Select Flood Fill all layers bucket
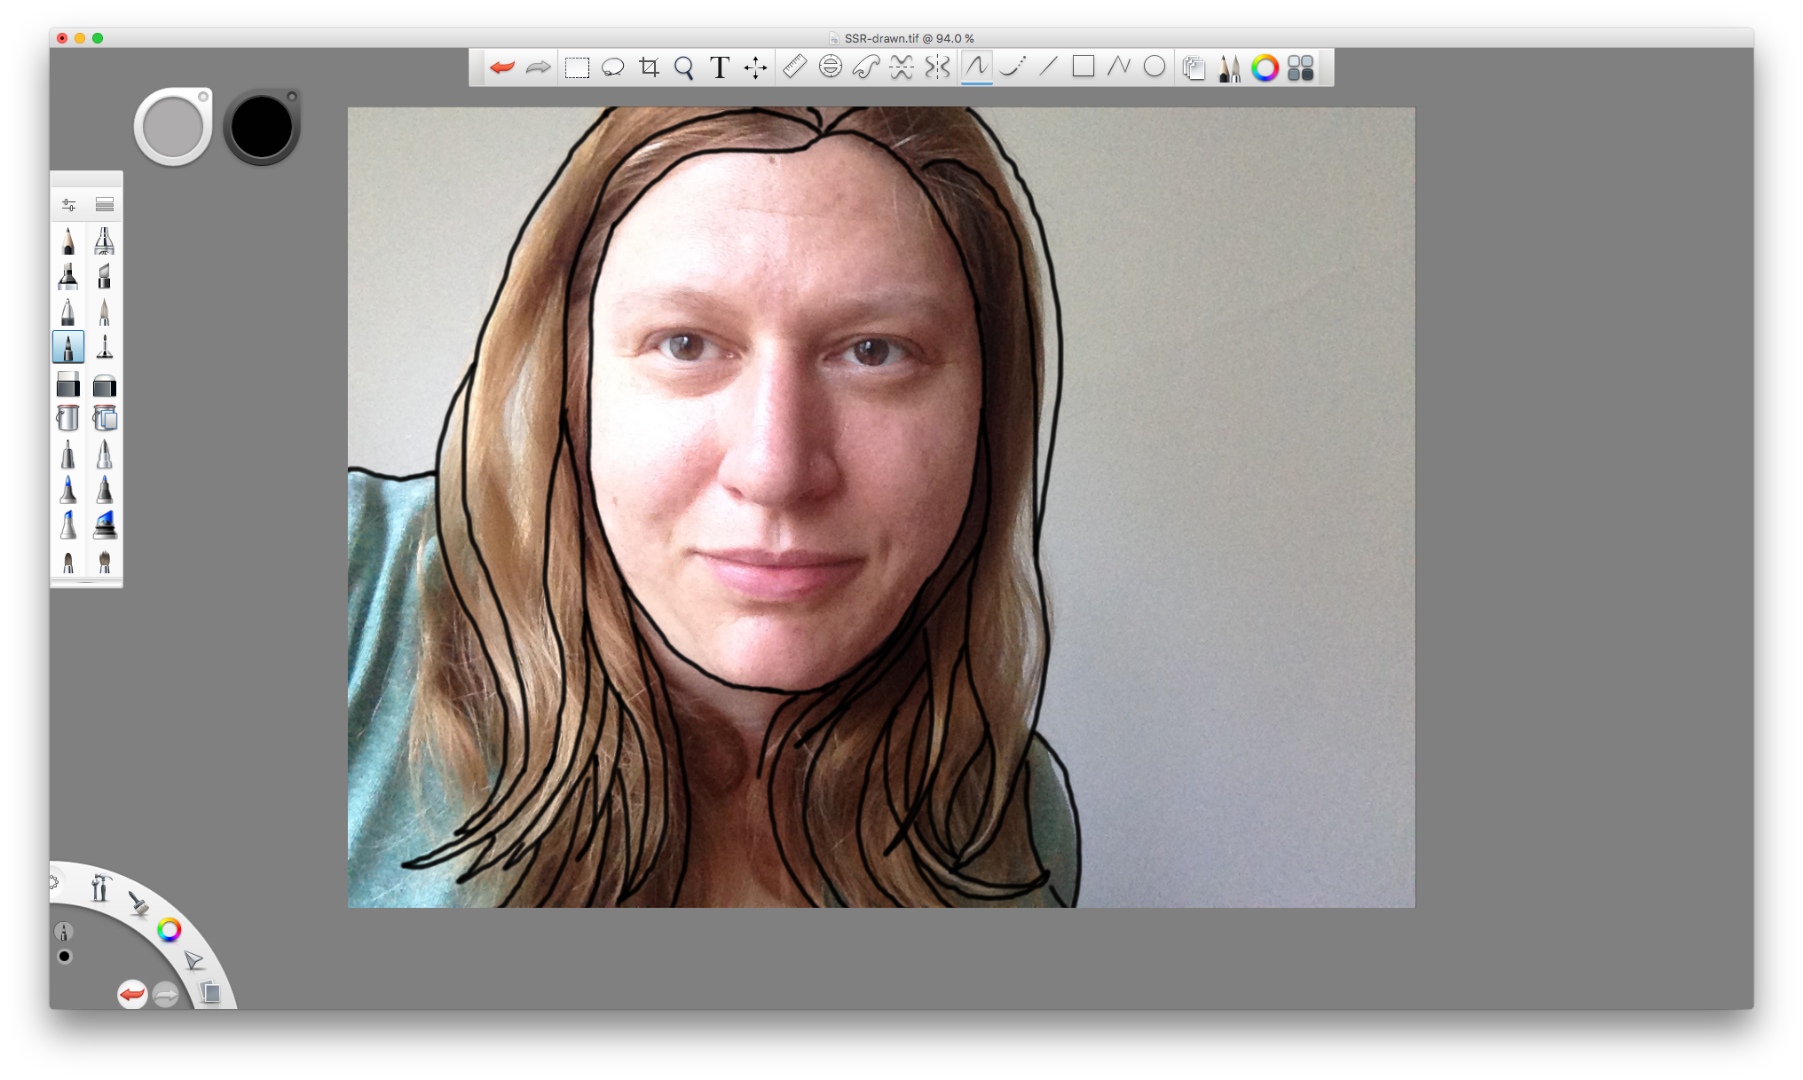This screenshot has height=1080, width=1803. [104, 418]
